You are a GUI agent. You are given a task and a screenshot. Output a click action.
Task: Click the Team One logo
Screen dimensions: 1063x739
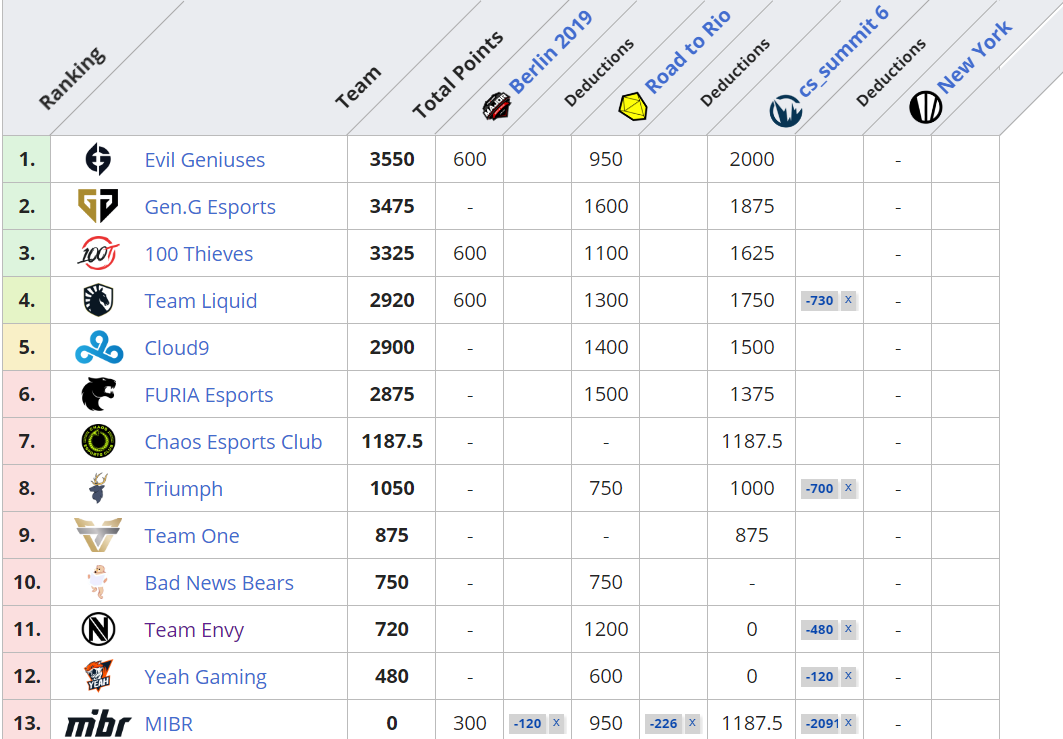pyautogui.click(x=98, y=535)
